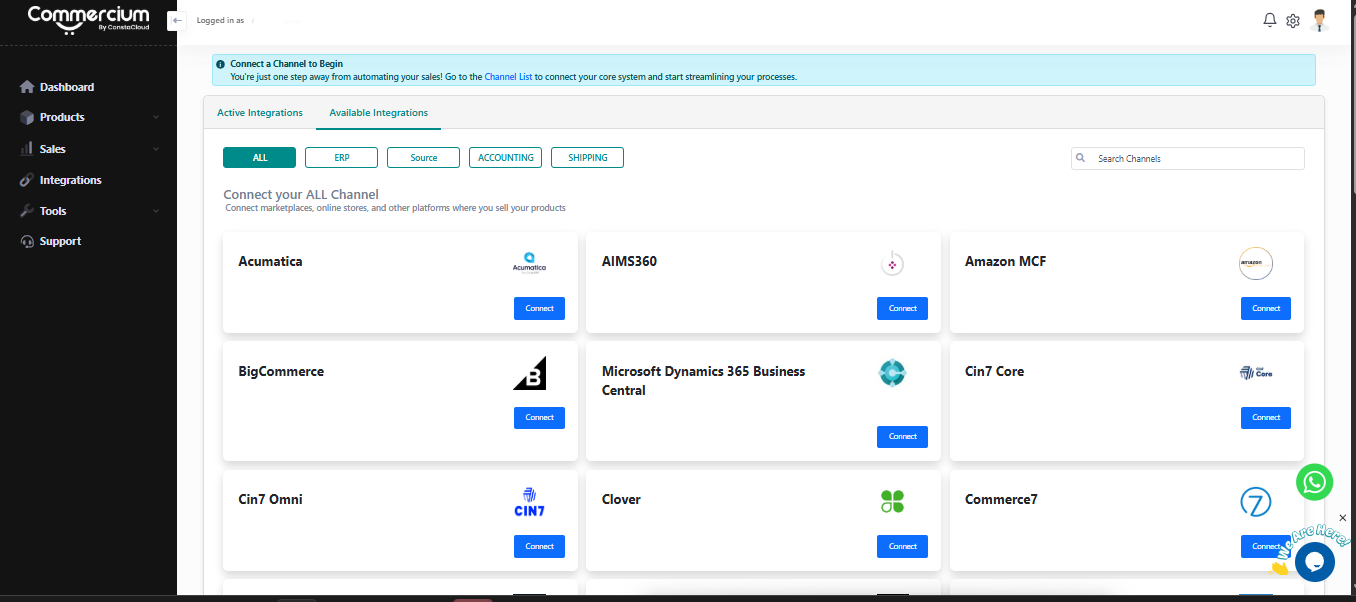1356x602 pixels.
Task: Connect Microsoft Dynamics 365 Business Central
Action: 903,436
